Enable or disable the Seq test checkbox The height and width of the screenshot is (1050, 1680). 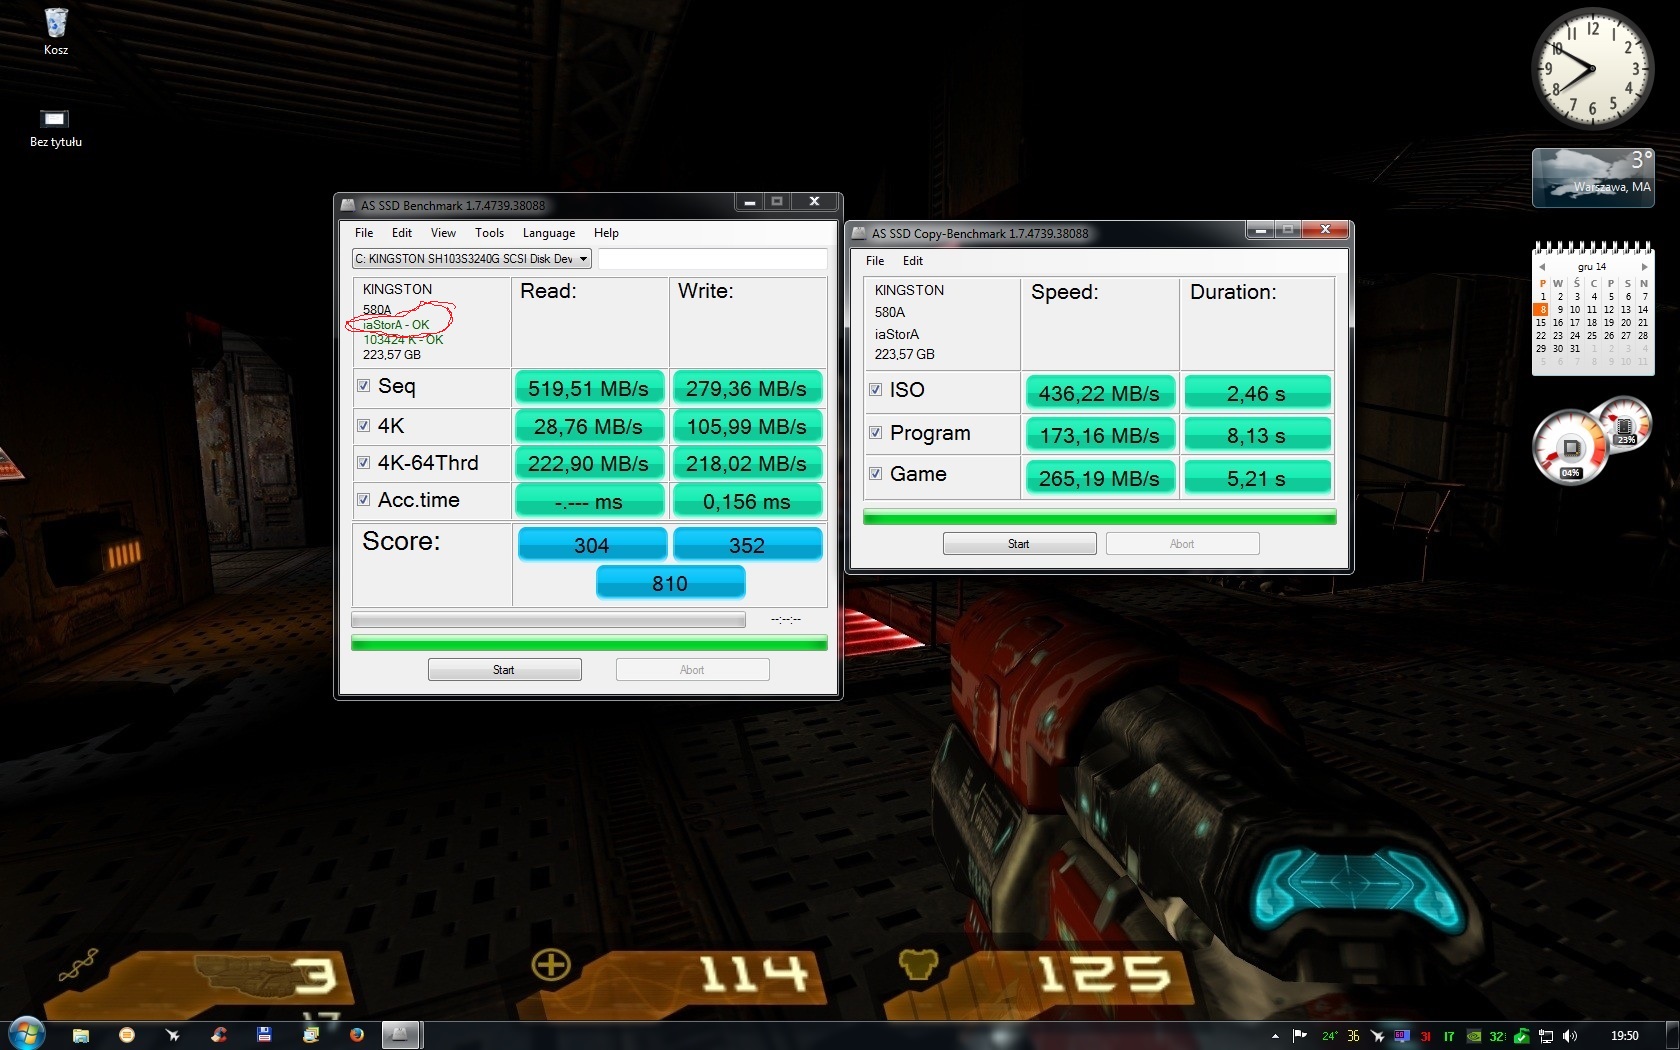(363, 385)
